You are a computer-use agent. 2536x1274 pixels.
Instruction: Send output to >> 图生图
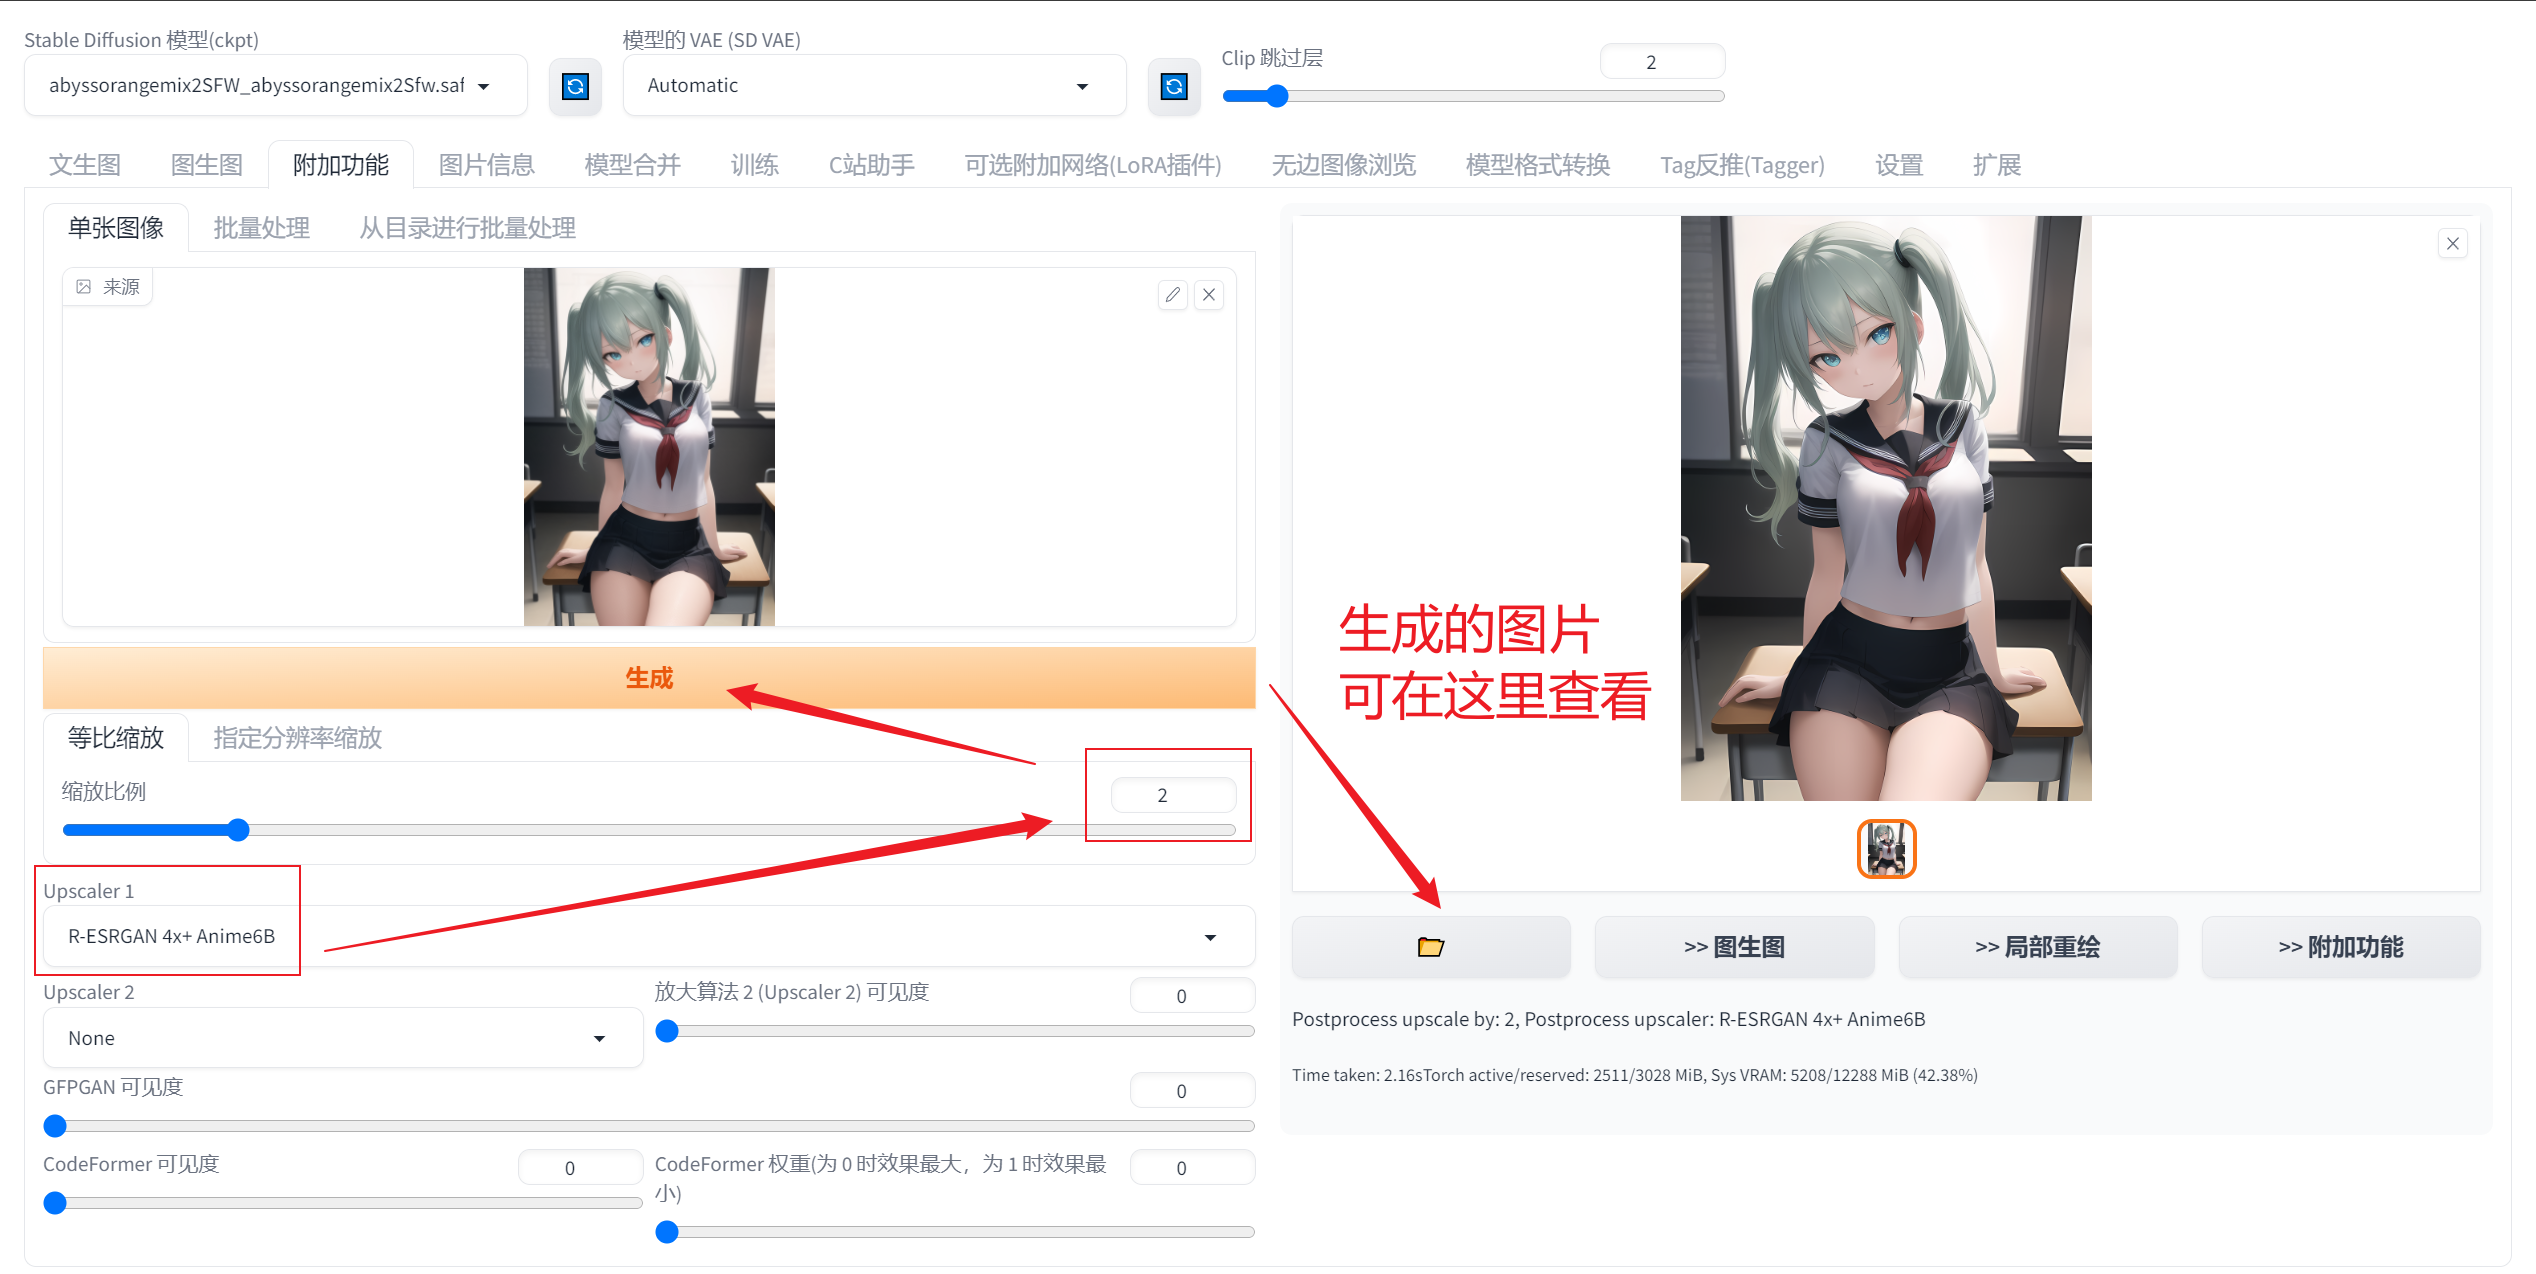pyautogui.click(x=1735, y=946)
